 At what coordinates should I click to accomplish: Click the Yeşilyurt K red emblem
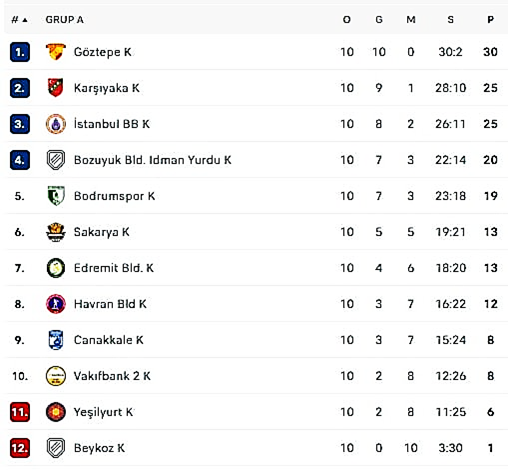click(56, 412)
